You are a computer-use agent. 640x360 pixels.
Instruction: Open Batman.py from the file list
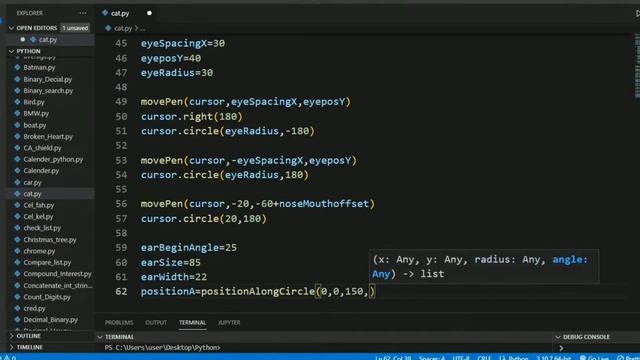point(39,67)
